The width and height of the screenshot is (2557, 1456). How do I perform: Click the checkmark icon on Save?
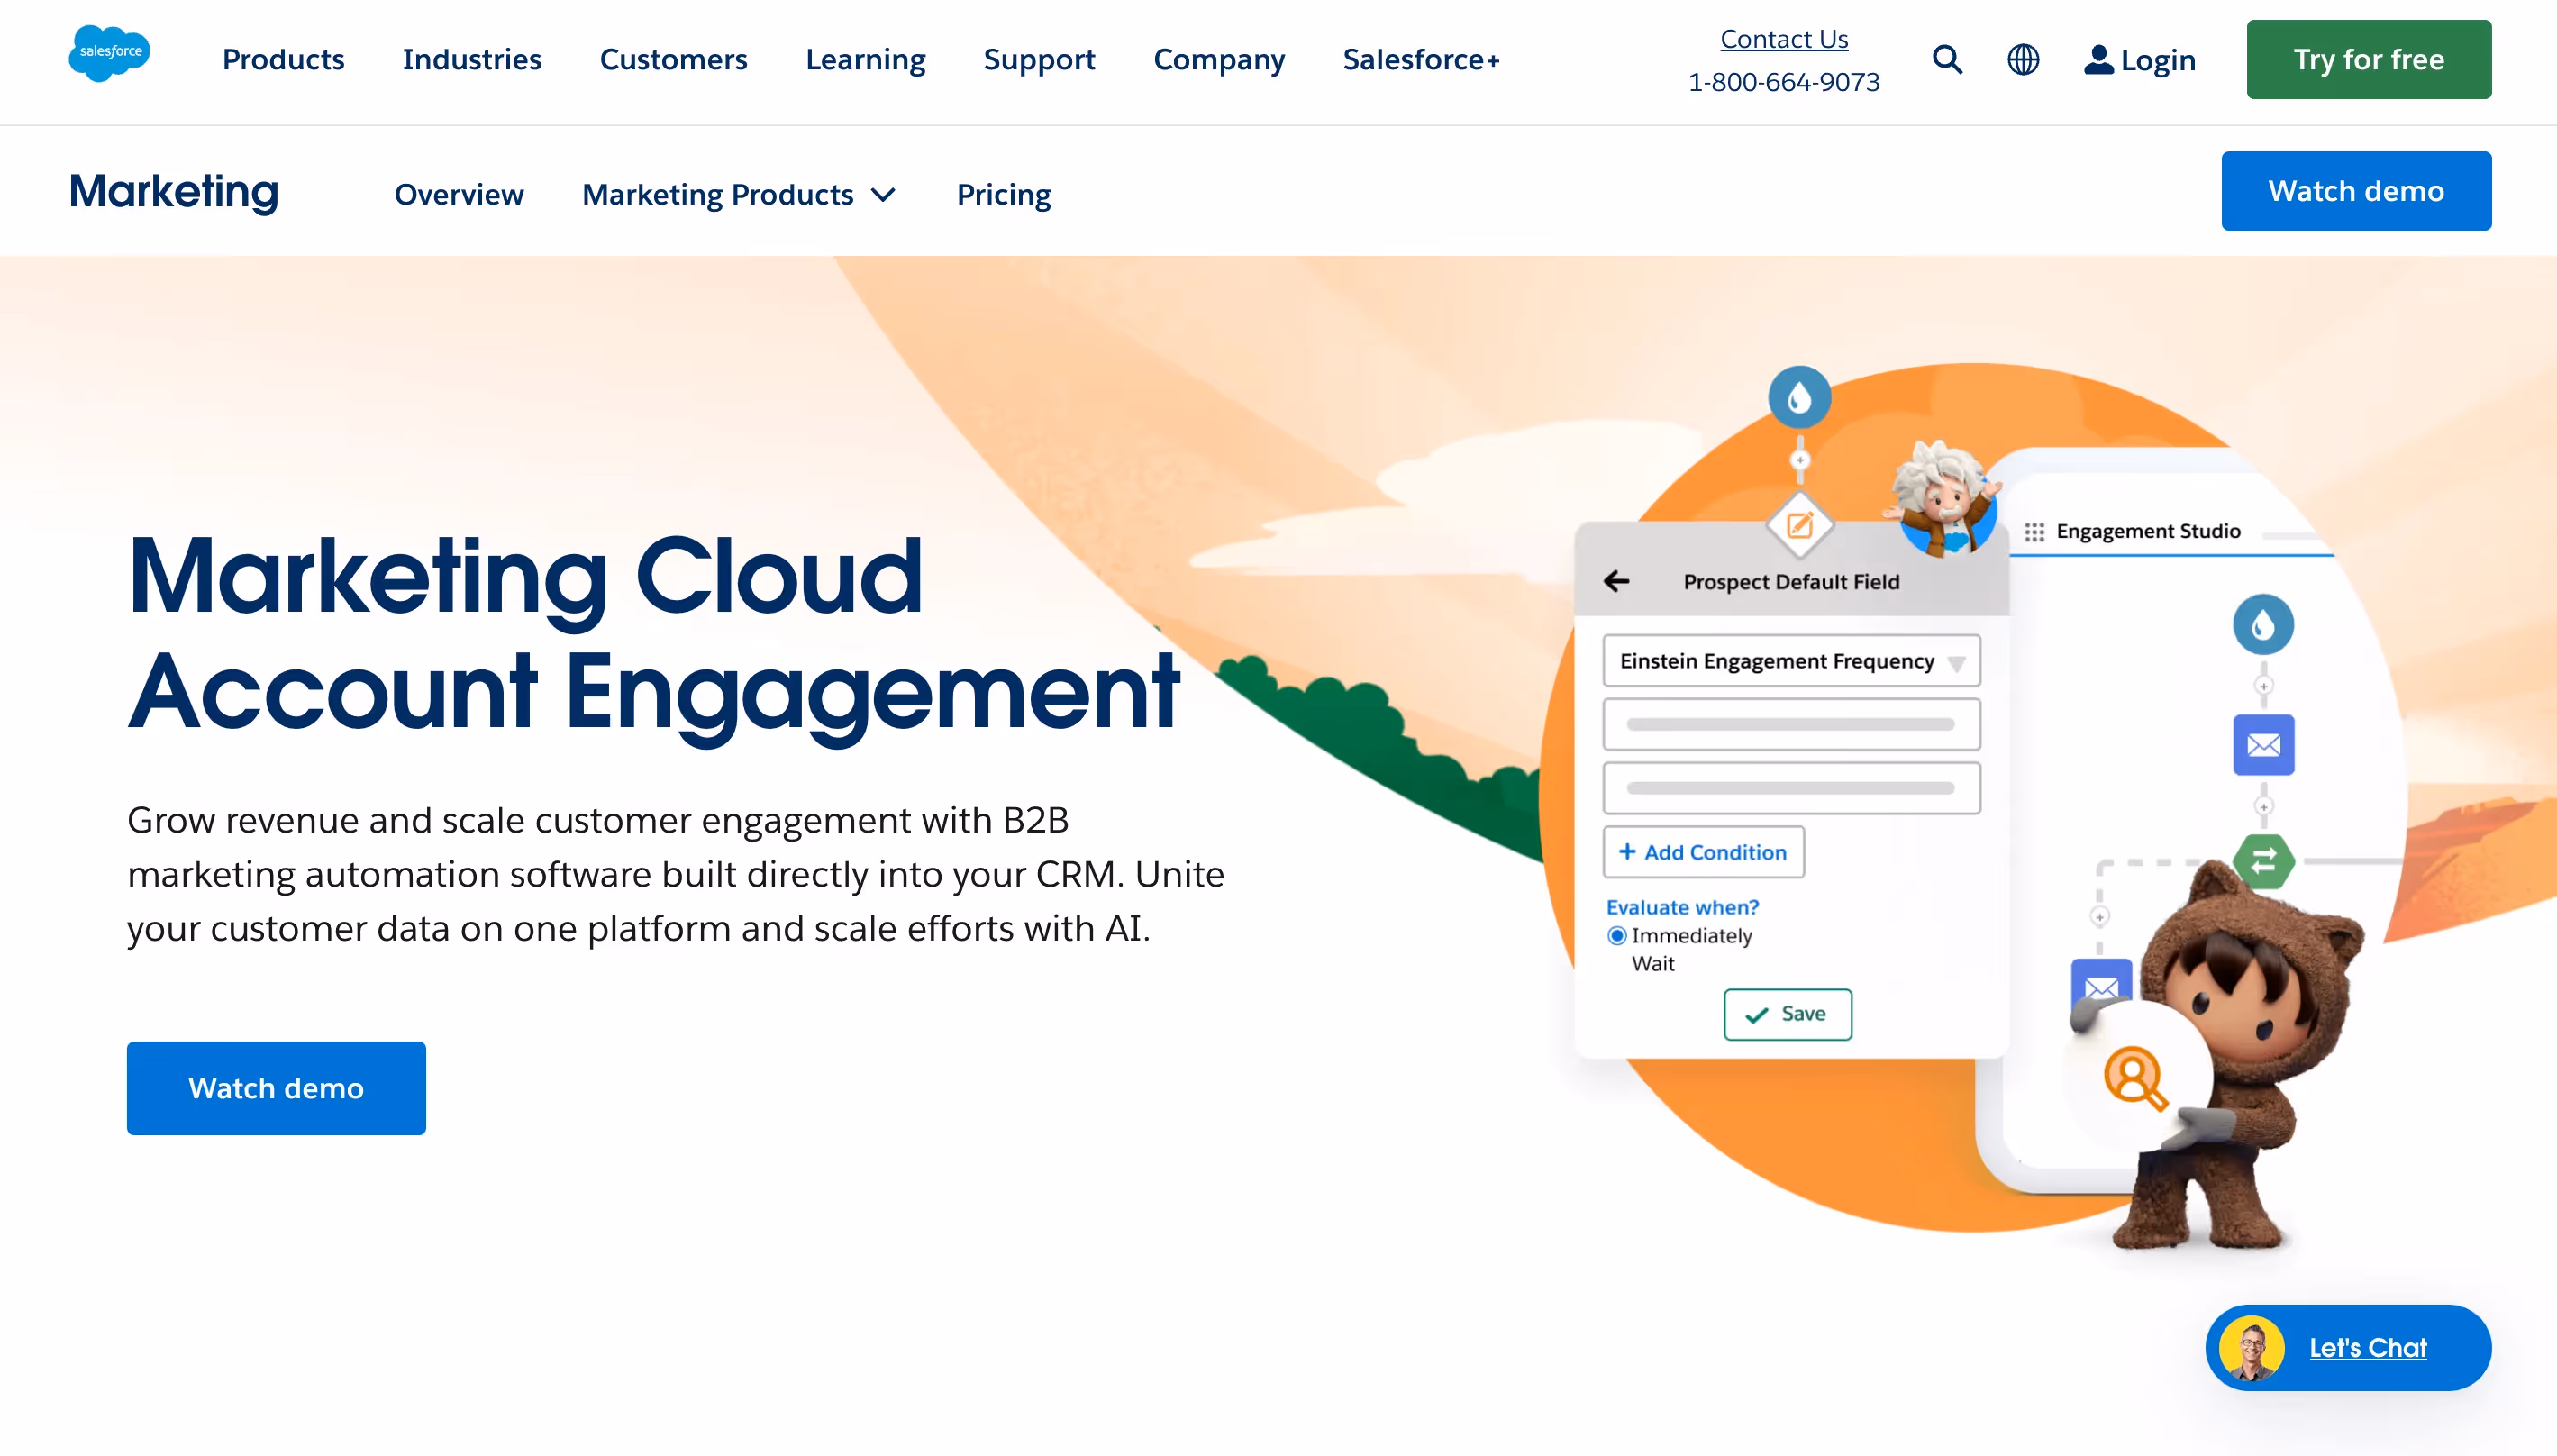pyautogui.click(x=1756, y=1015)
